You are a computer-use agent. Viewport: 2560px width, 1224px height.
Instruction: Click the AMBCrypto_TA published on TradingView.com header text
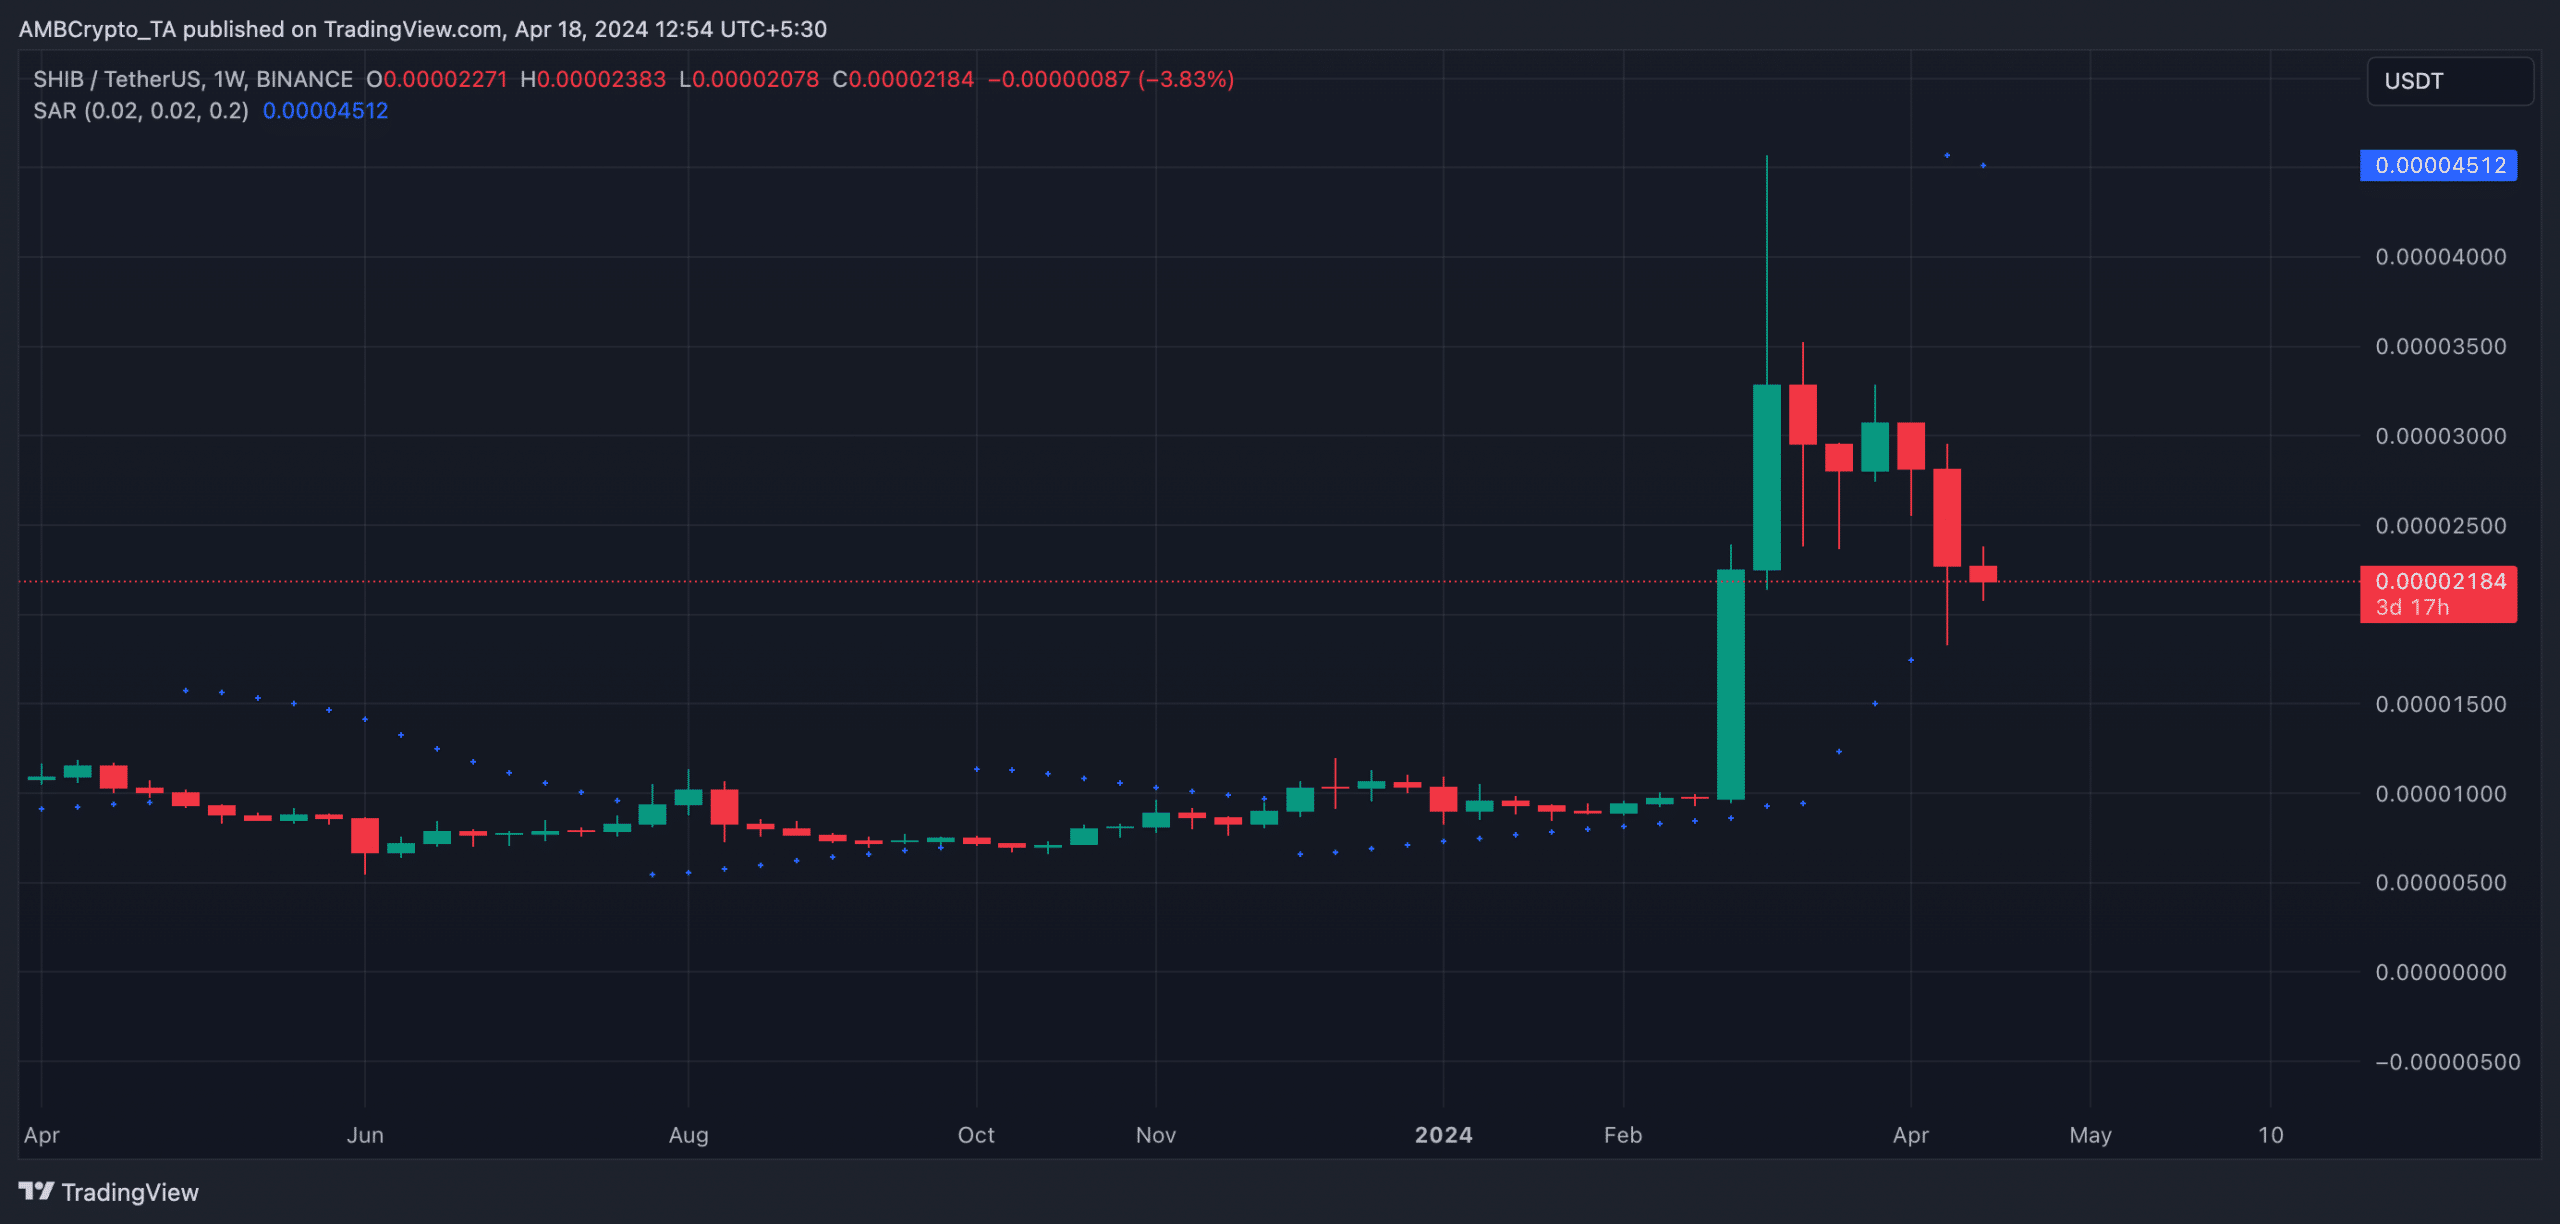tap(423, 29)
